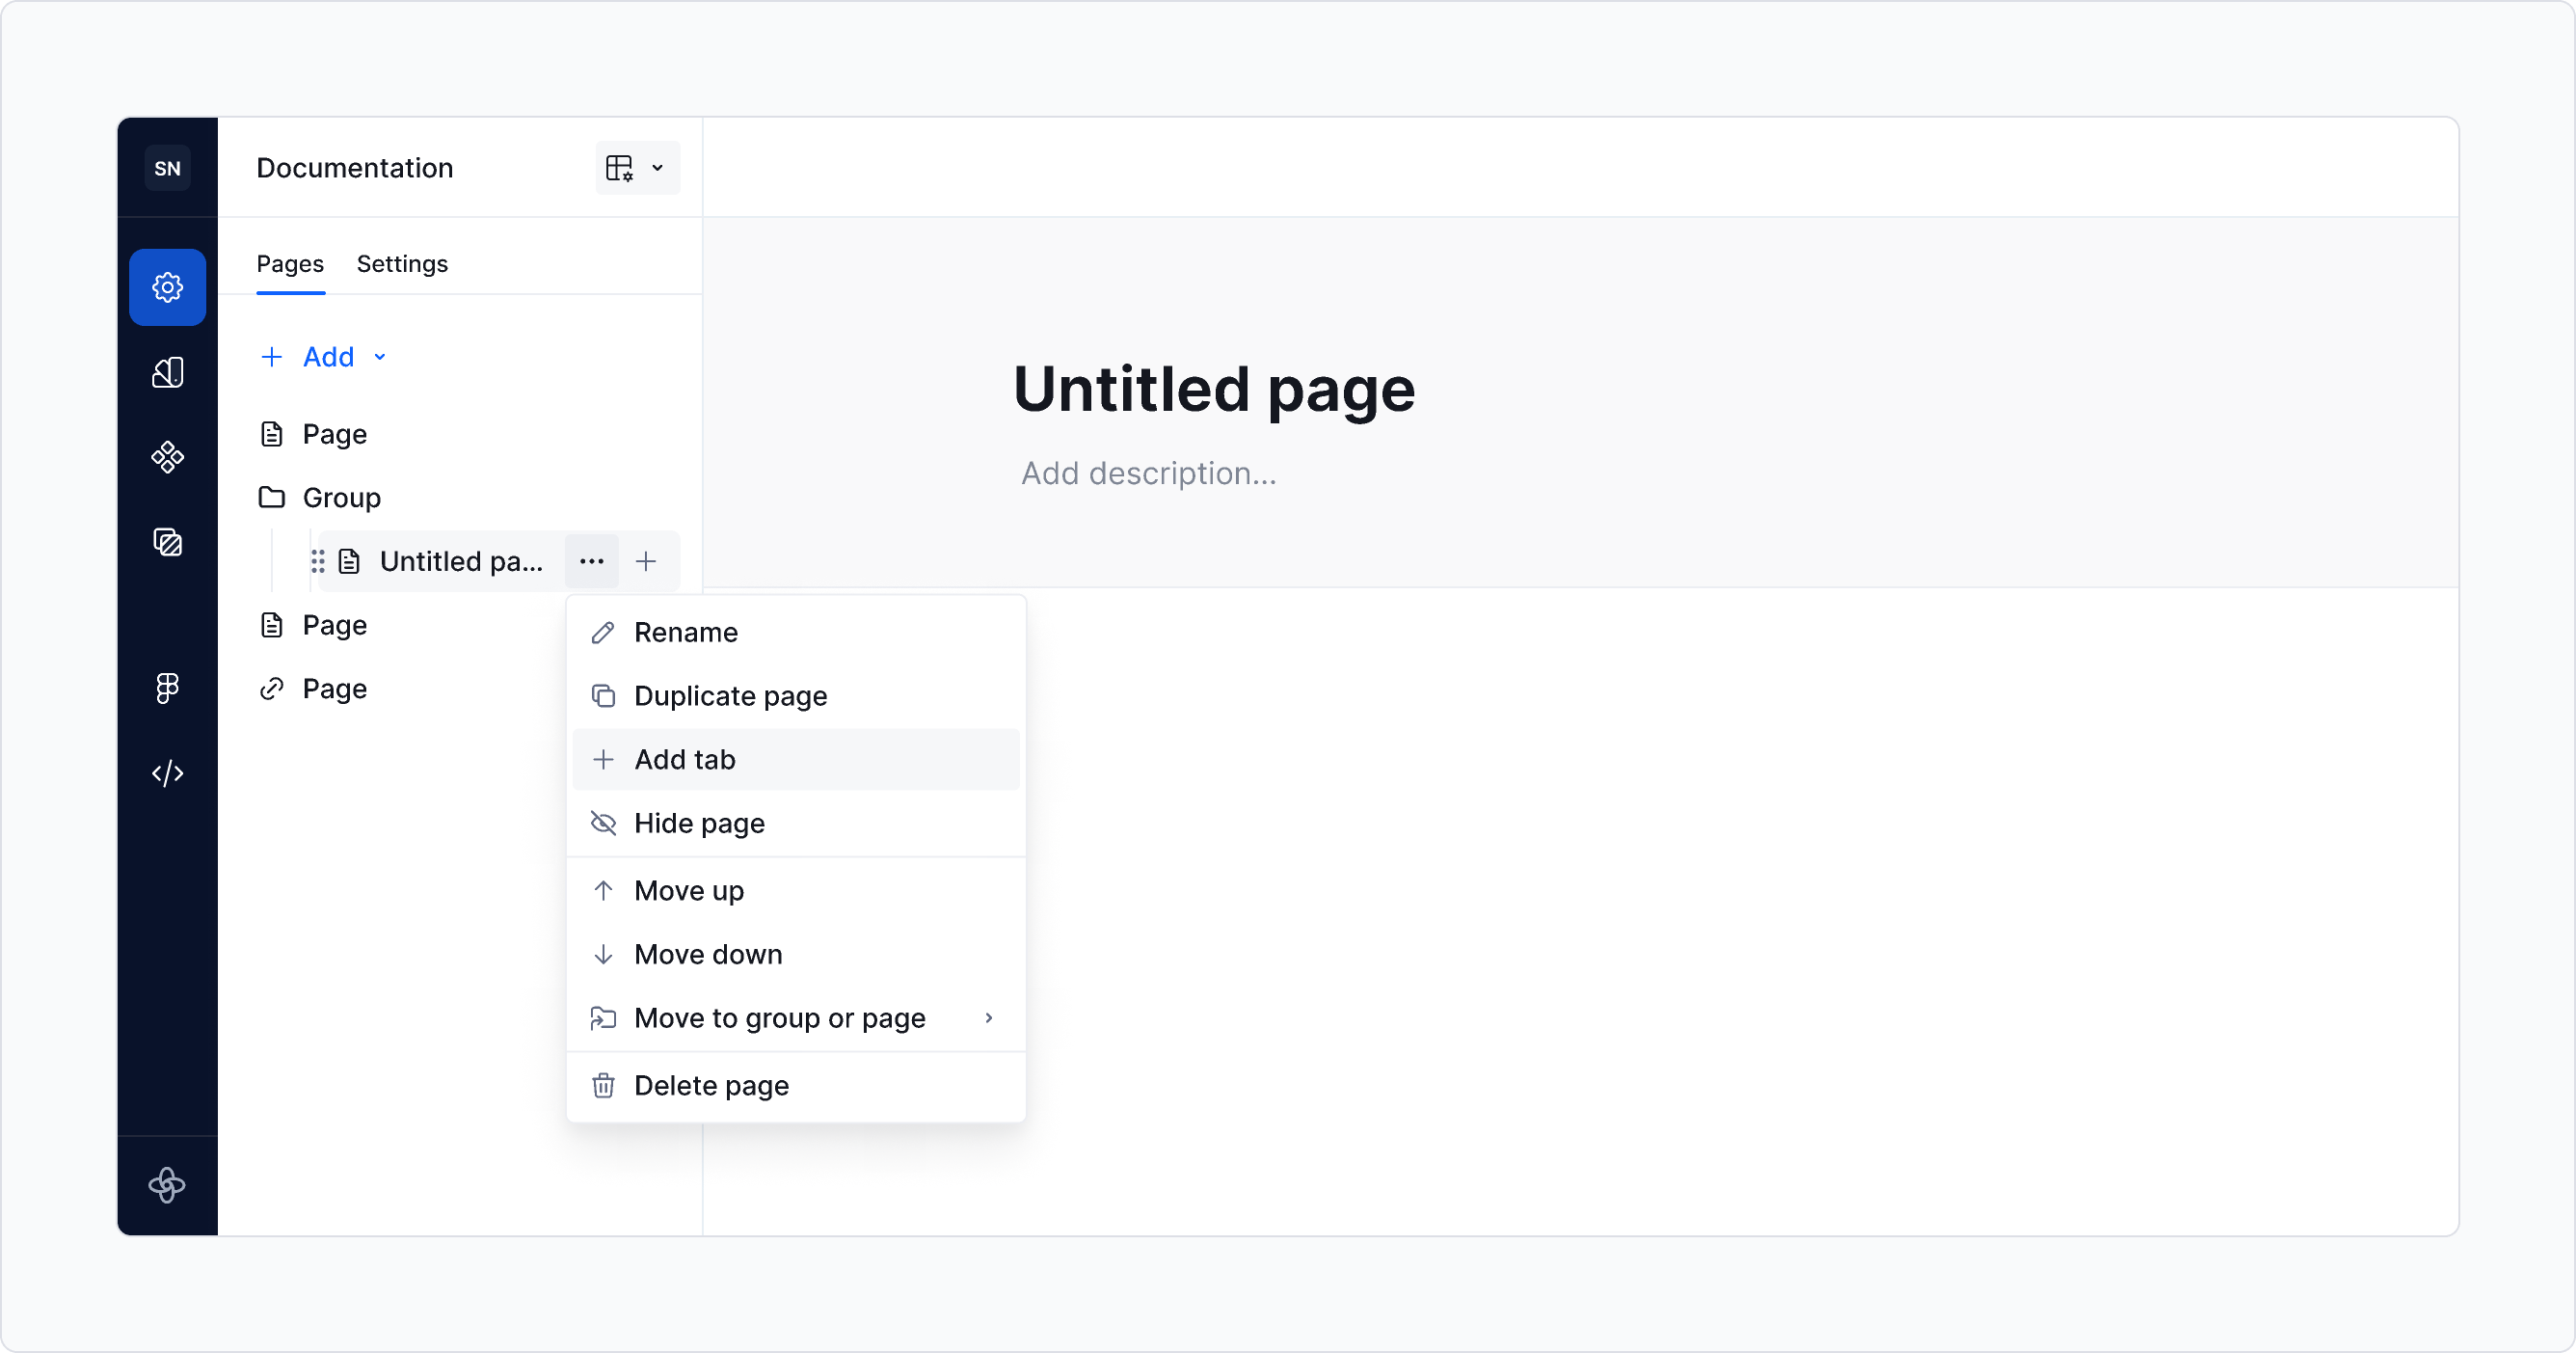Screen dimensions: 2576x1353
Task: Click the SN workspace avatar
Action: [x=167, y=167]
